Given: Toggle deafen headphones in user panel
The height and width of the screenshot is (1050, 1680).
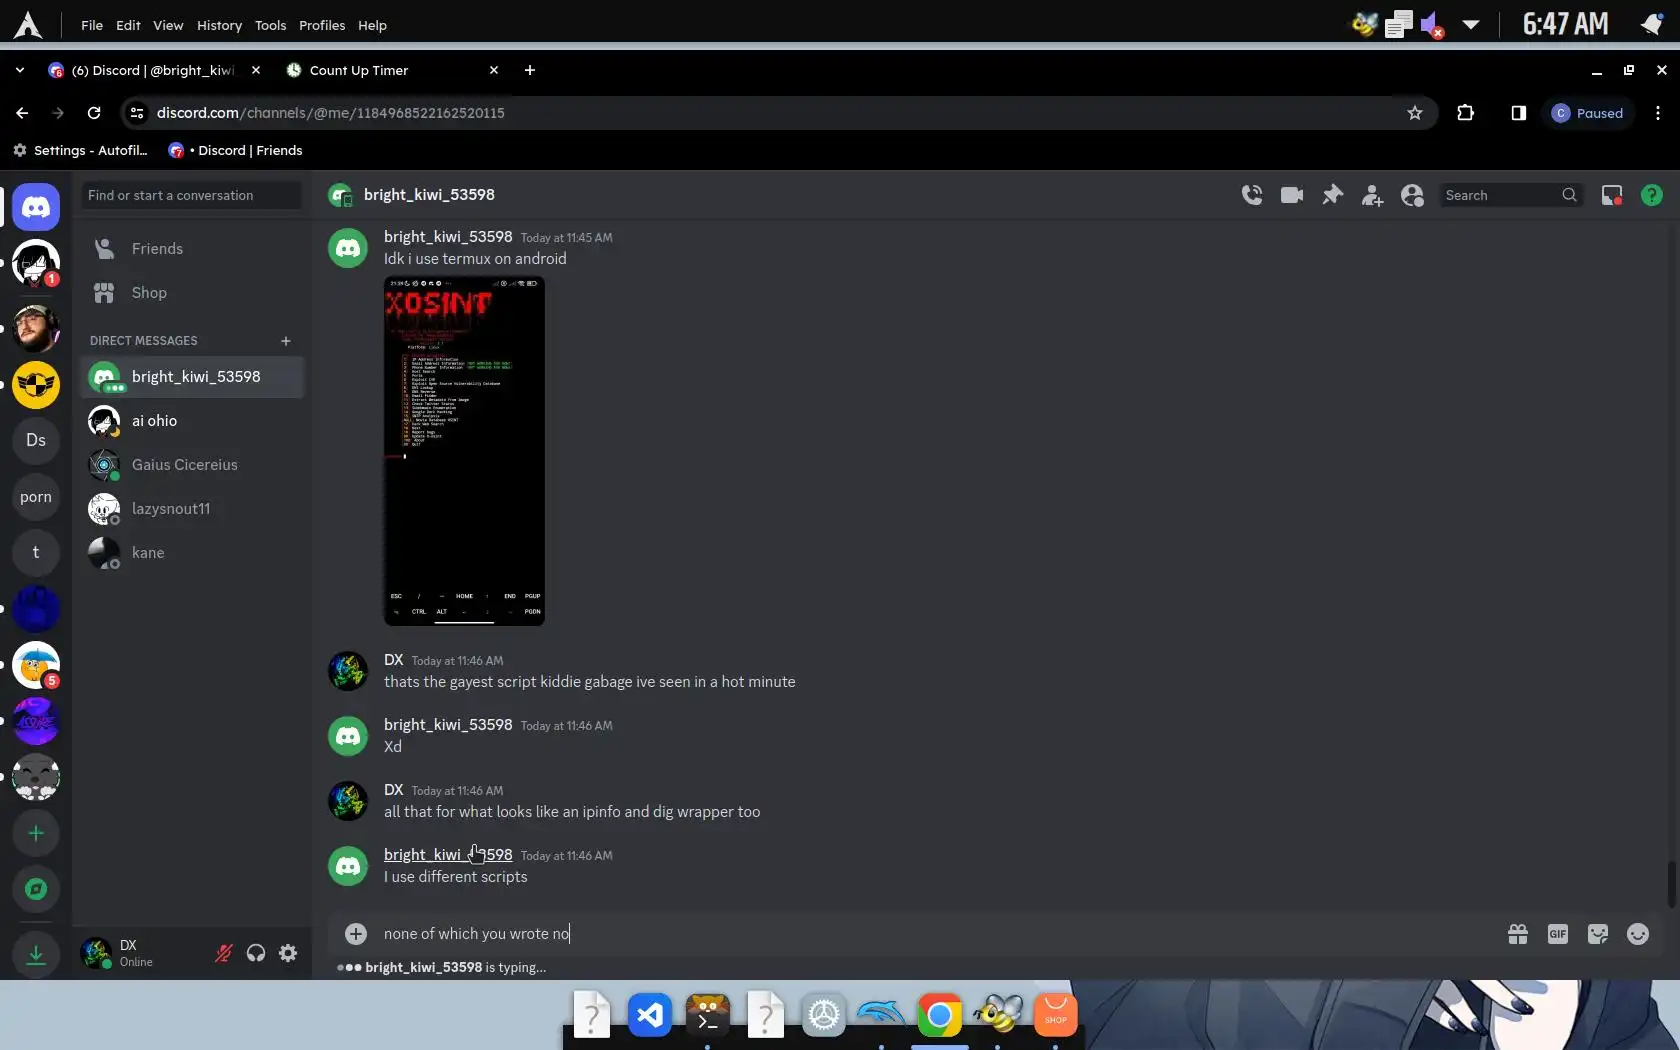Looking at the screenshot, I should click(x=256, y=953).
